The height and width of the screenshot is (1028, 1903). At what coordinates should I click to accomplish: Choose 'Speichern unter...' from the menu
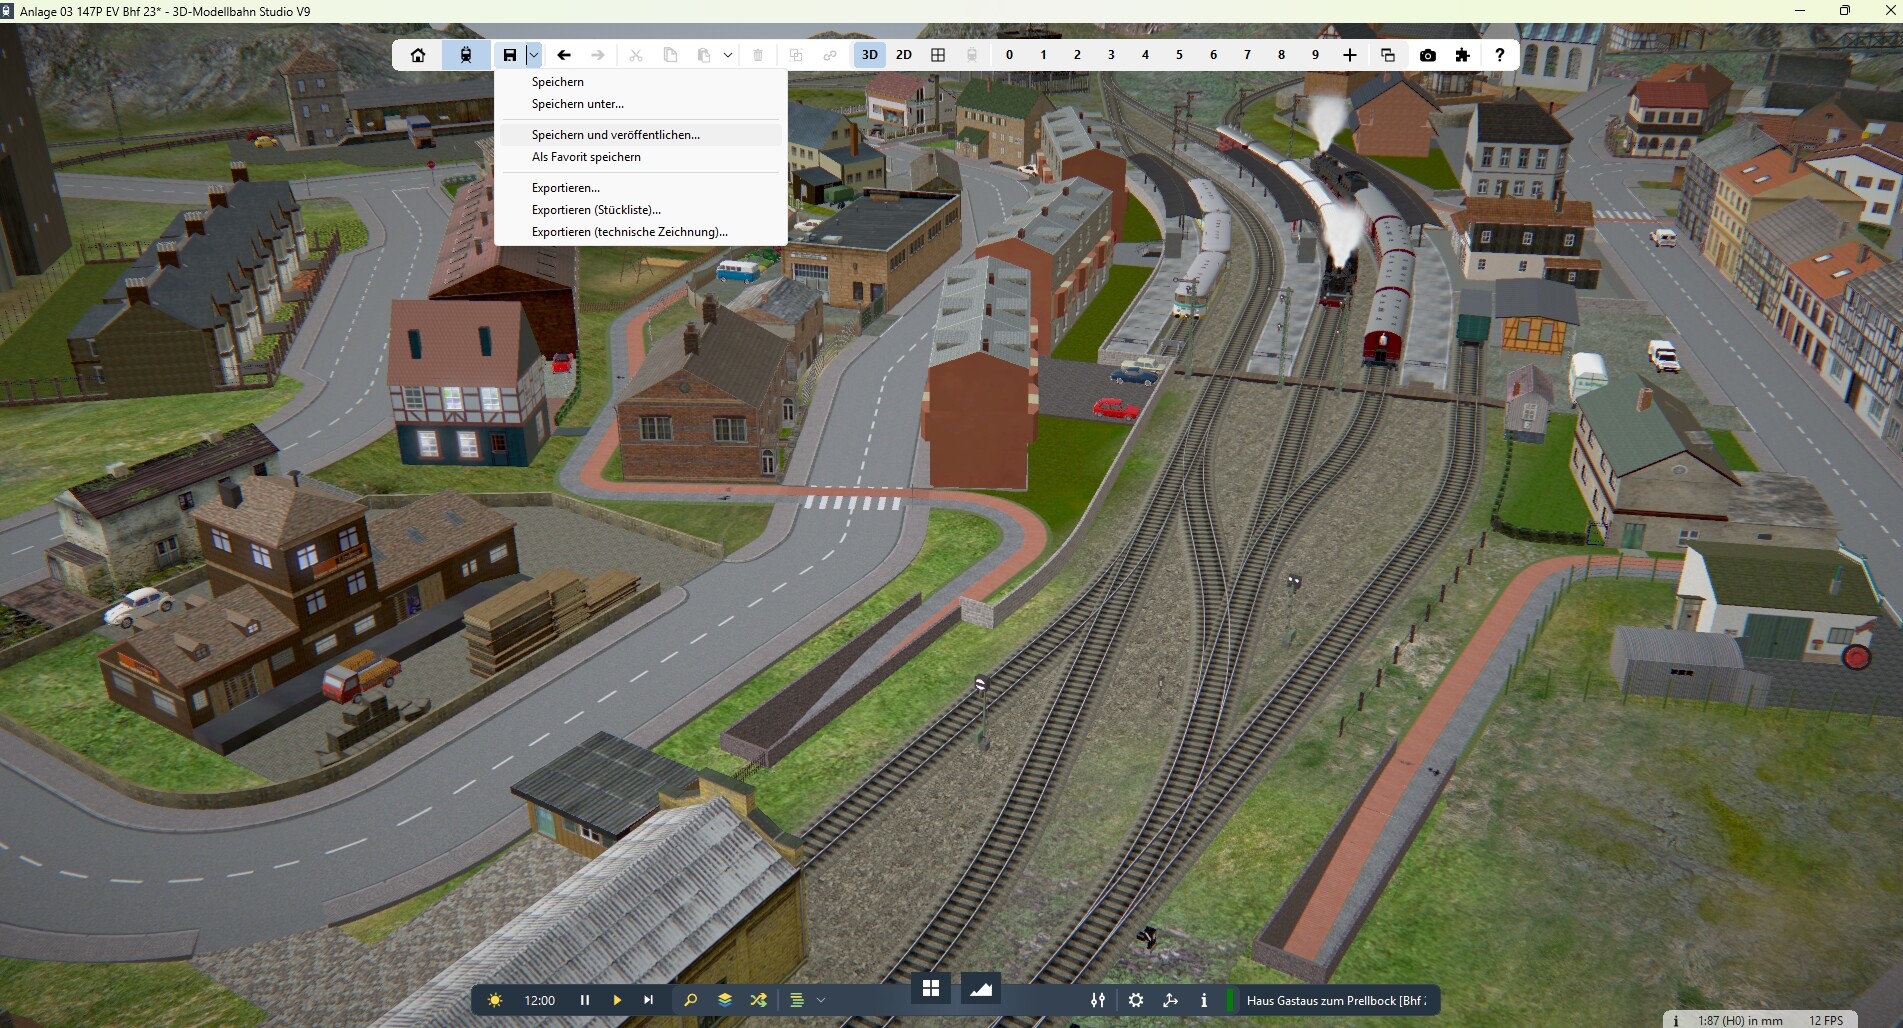point(577,104)
